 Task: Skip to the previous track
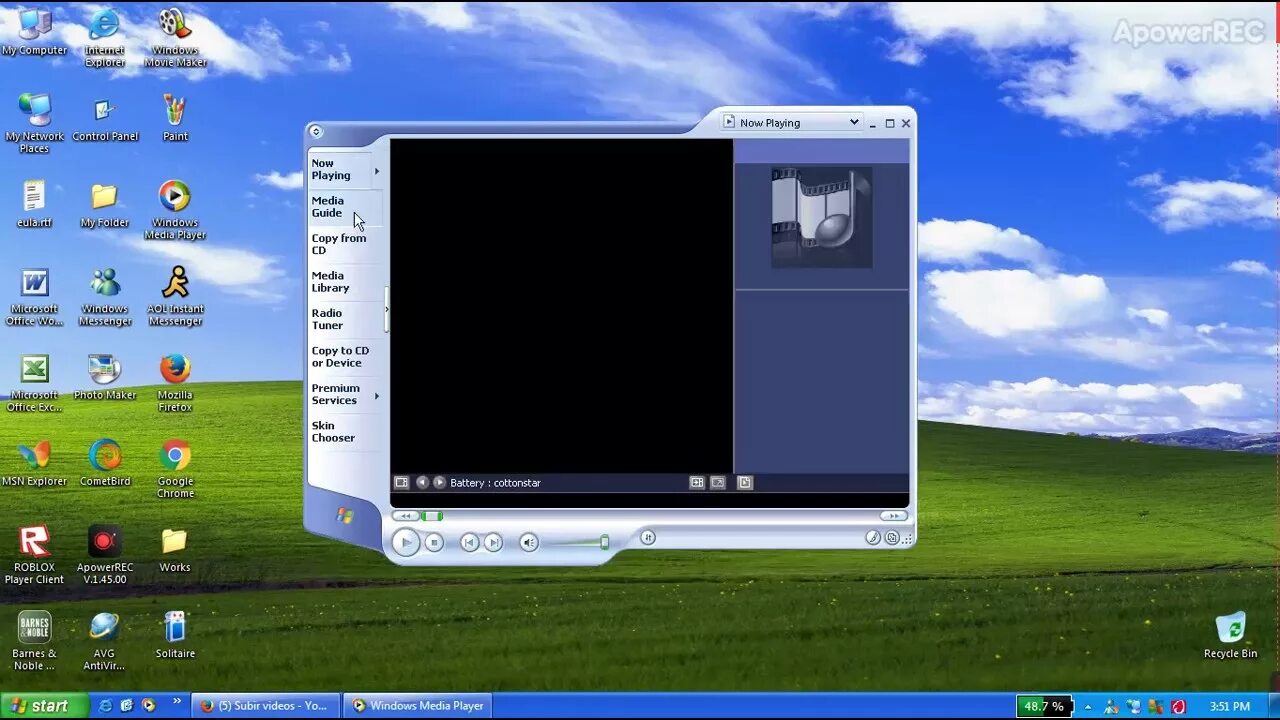coord(469,542)
